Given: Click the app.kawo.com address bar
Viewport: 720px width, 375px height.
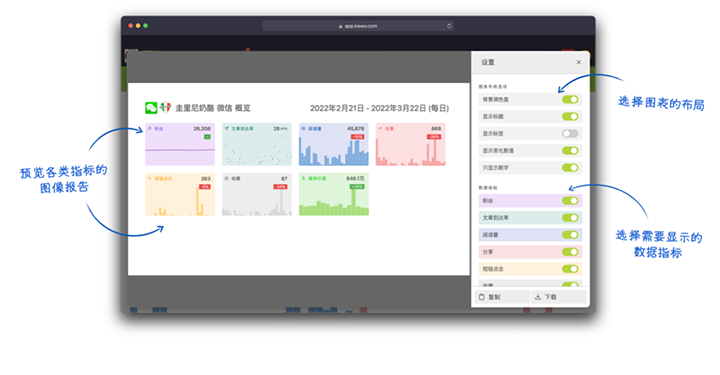Looking at the screenshot, I should tap(358, 26).
